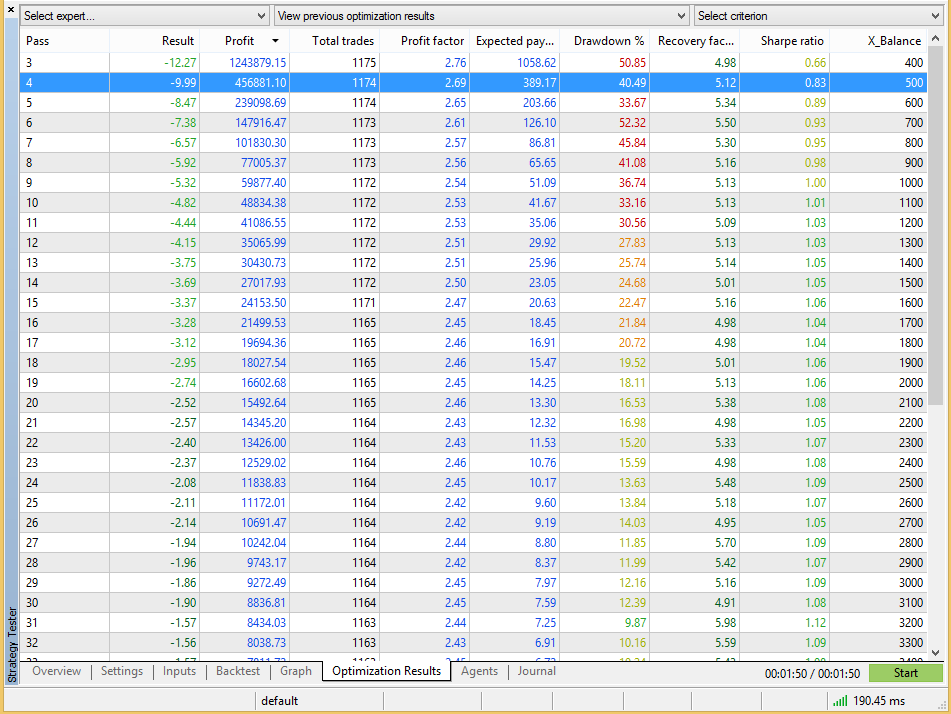Image resolution: width=951 pixels, height=714 pixels.
Task: Switch to the Overview tab
Action: coord(56,671)
